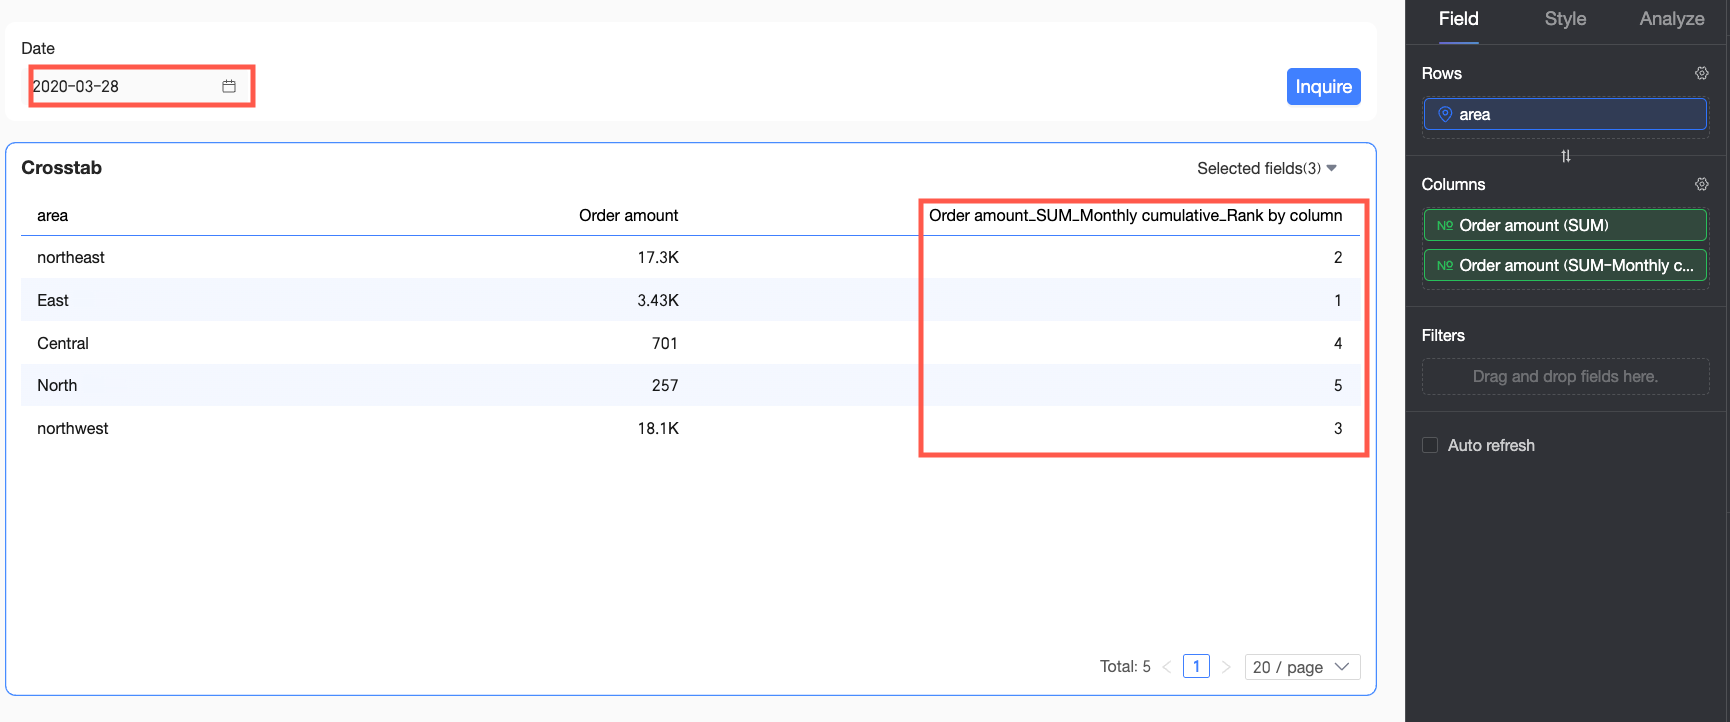Click rank value 3 in northwest row

1338,429
